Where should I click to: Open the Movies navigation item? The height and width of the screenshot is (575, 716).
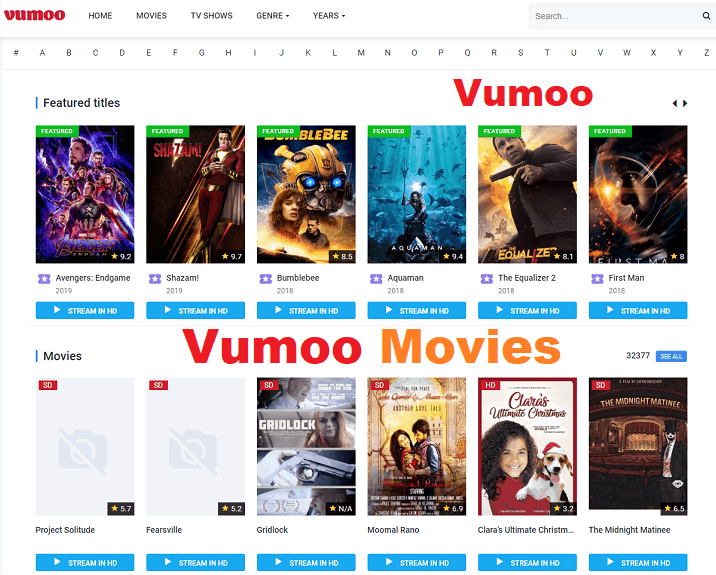[x=151, y=16]
